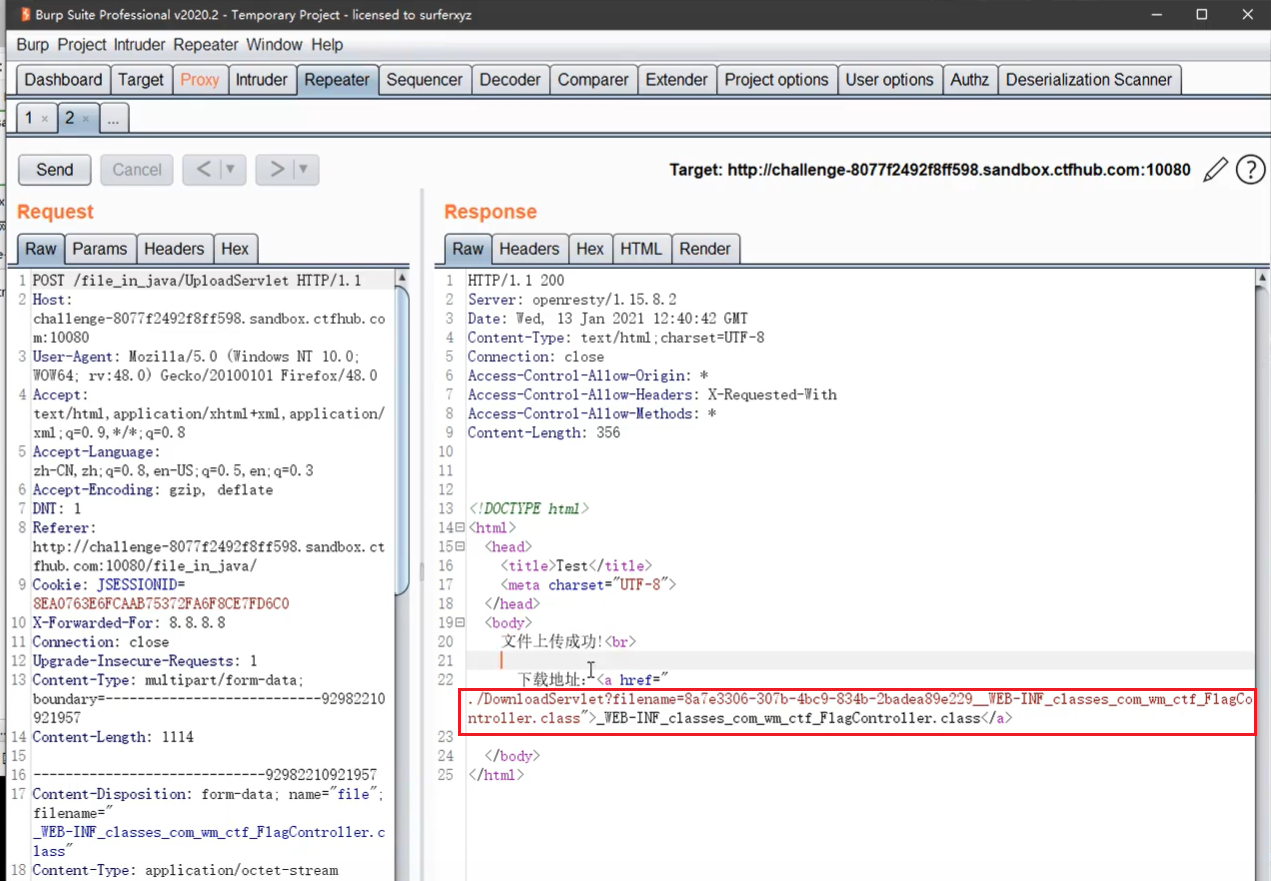Click the DownloadServlet?filename href text

coord(859,709)
